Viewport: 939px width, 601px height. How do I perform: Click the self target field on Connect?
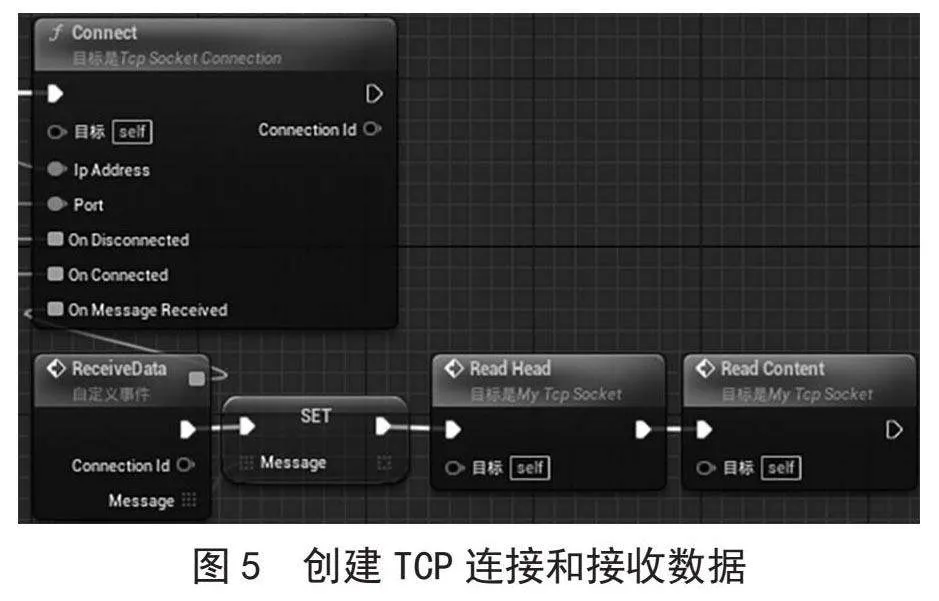(x=132, y=132)
